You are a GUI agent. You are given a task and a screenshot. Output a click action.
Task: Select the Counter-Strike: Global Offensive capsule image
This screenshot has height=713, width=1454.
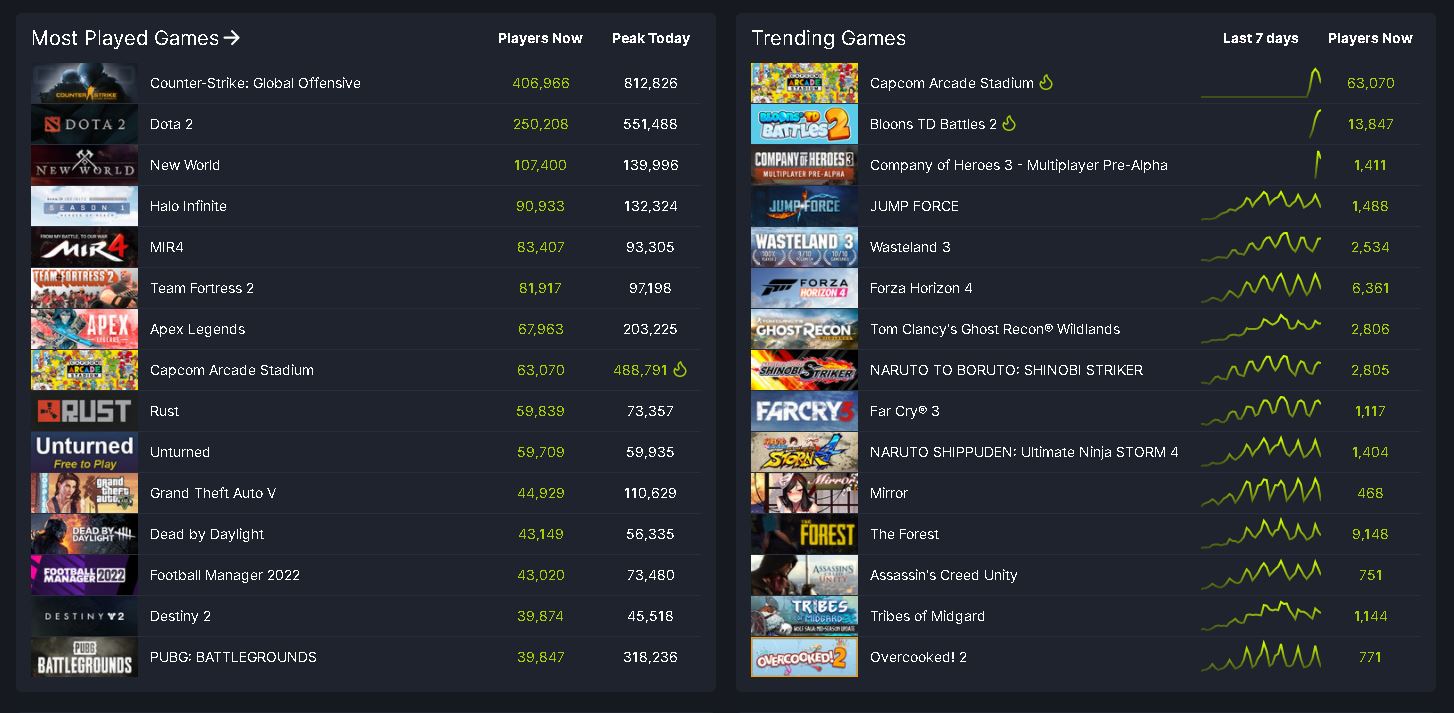[84, 83]
